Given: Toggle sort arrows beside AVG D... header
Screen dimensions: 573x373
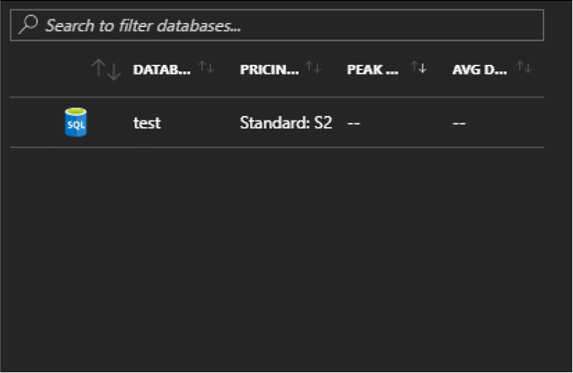Looking at the screenshot, I should (524, 67).
